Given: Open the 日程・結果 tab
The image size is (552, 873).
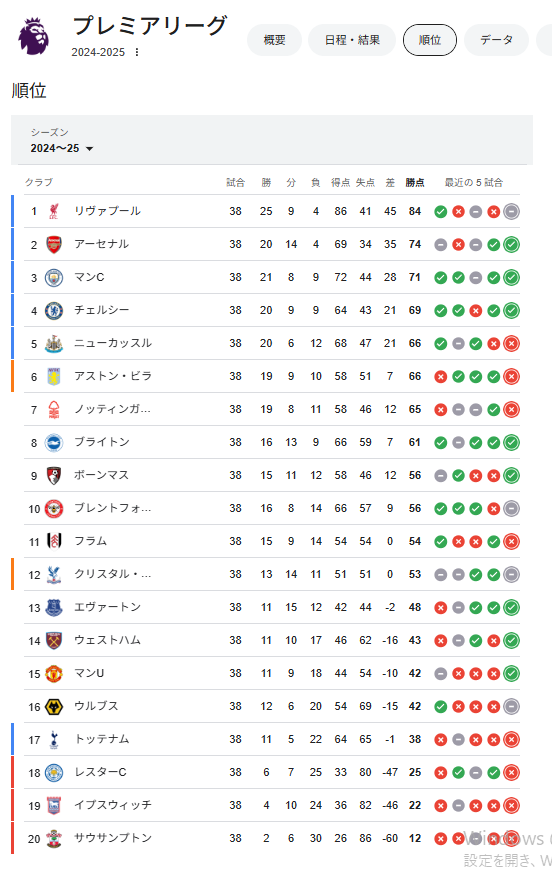Looking at the screenshot, I should pyautogui.click(x=352, y=40).
